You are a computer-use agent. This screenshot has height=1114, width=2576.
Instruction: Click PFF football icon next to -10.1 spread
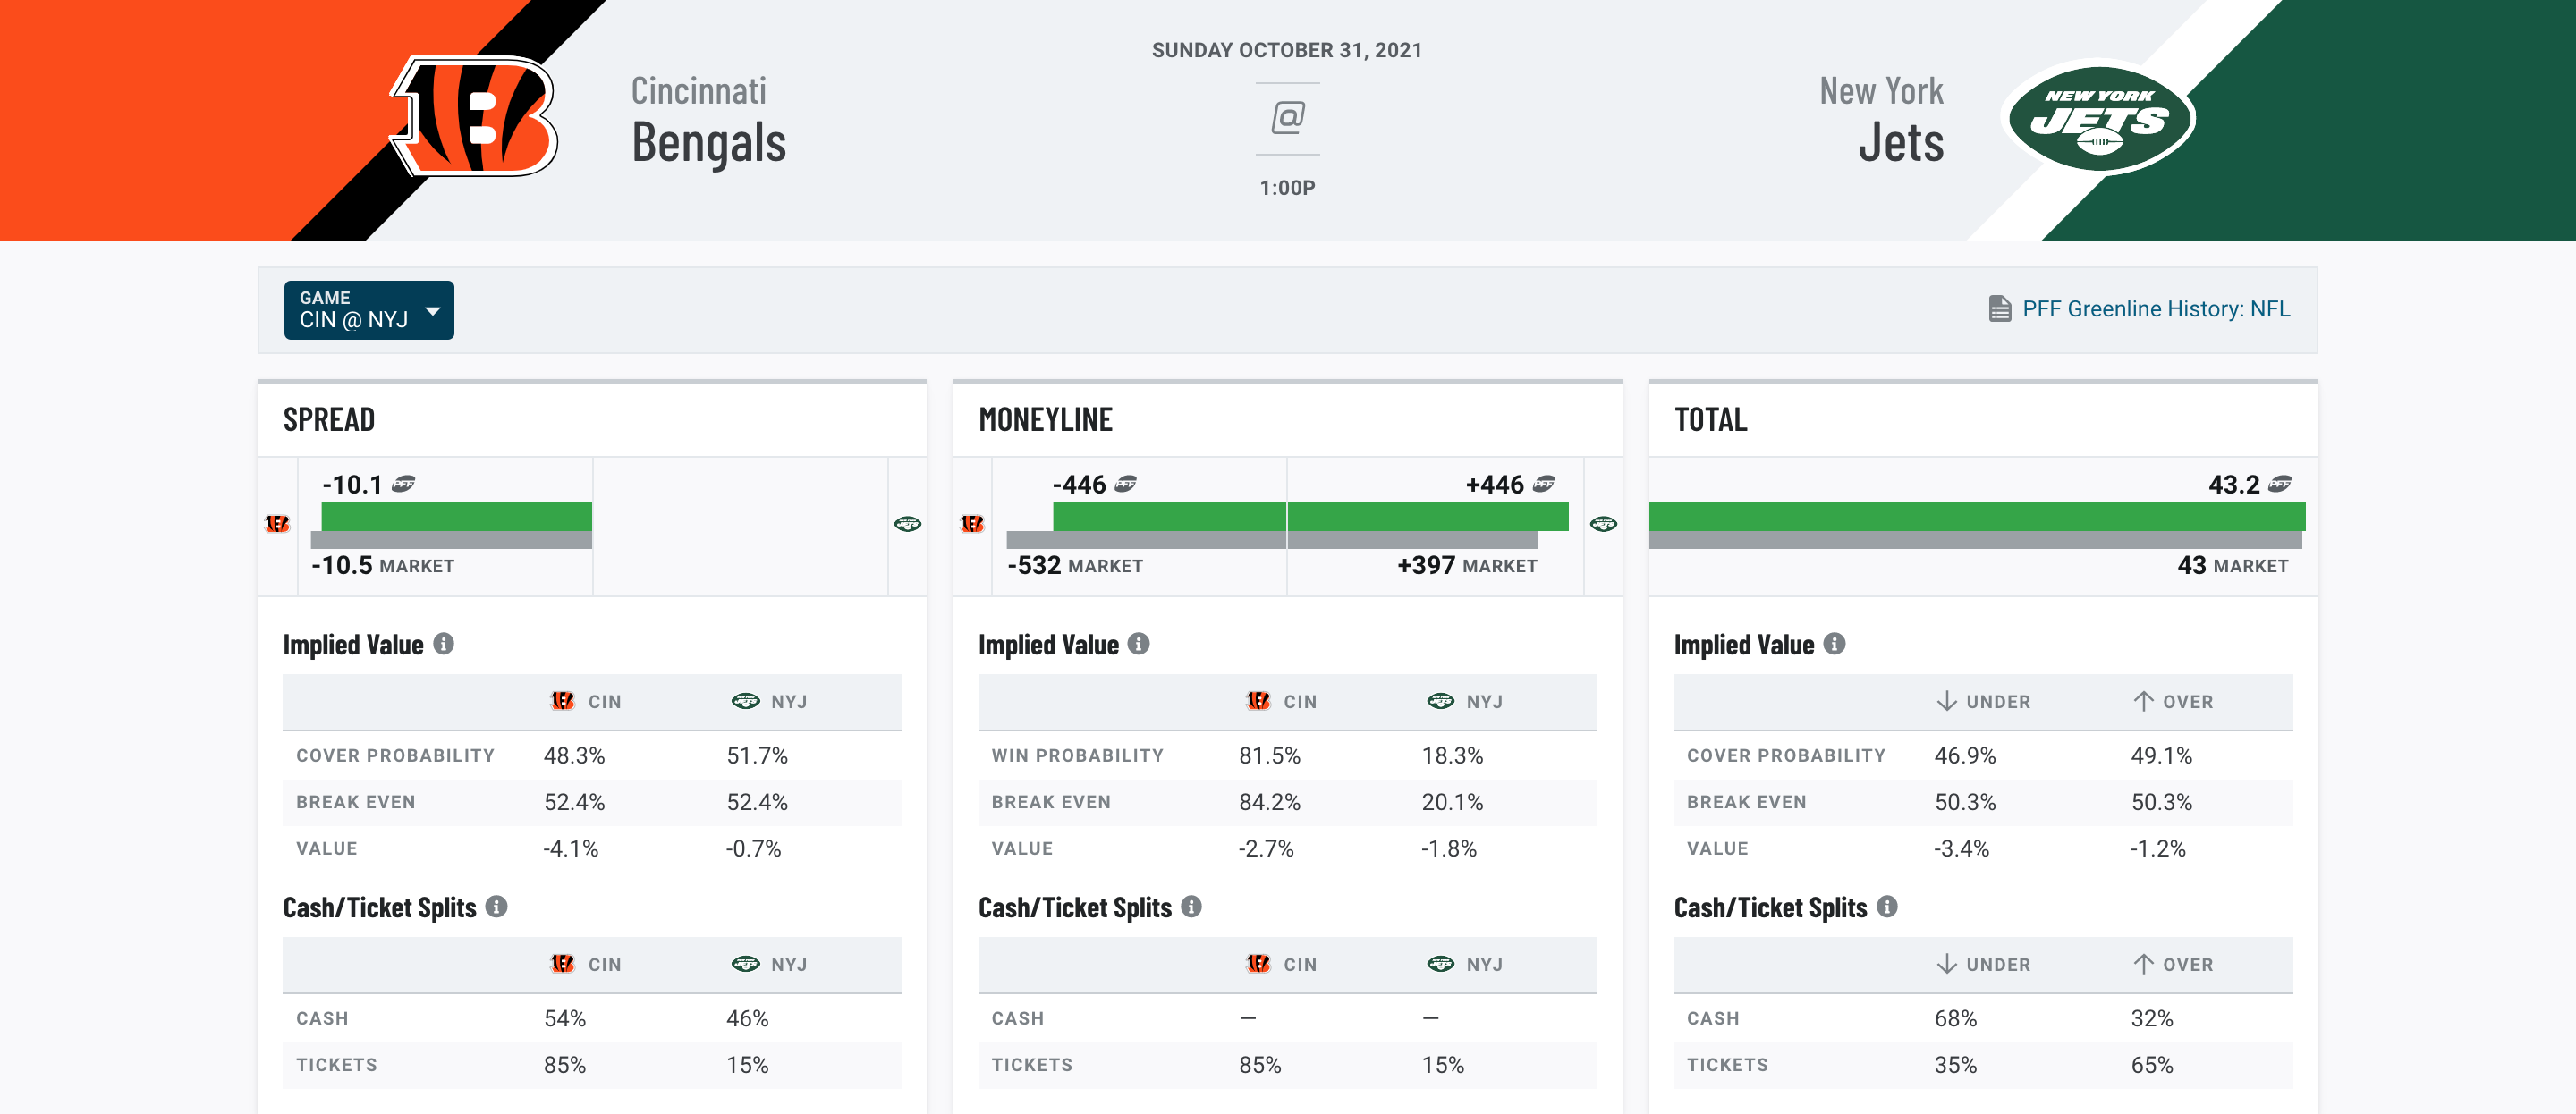pyautogui.click(x=403, y=485)
